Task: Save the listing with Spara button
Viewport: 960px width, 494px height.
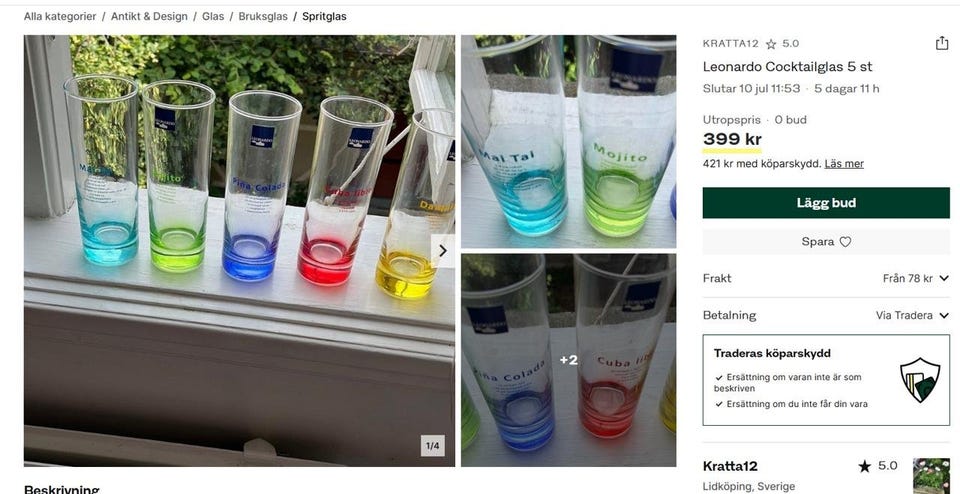Action: click(826, 242)
